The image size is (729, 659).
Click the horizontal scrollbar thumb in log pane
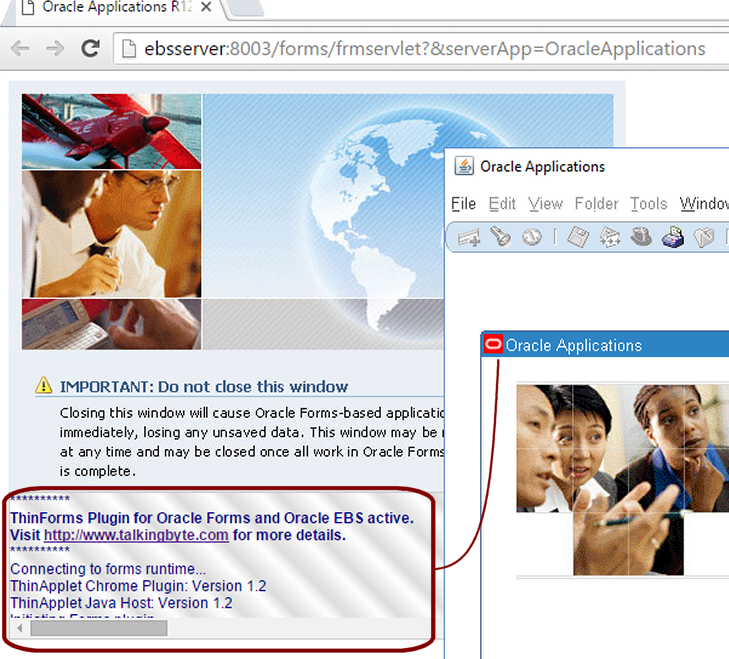coord(99,628)
